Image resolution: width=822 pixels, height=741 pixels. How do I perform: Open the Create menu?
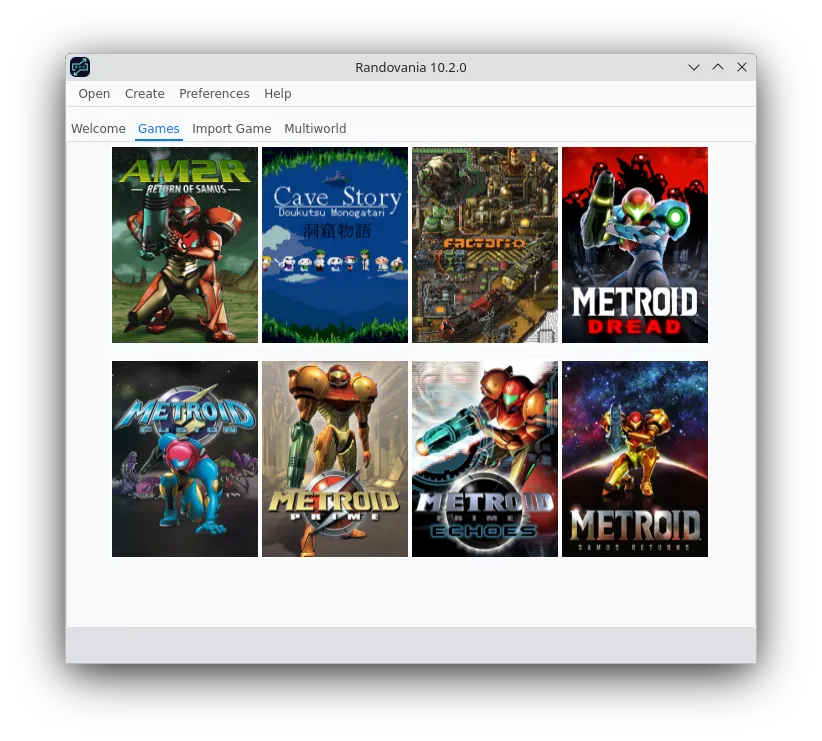(x=145, y=94)
